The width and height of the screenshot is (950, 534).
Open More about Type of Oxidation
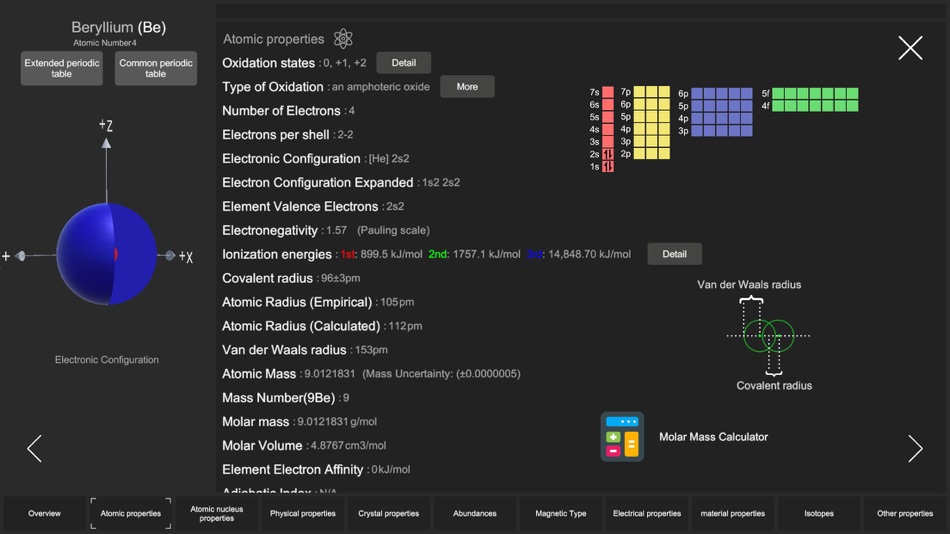[467, 87]
